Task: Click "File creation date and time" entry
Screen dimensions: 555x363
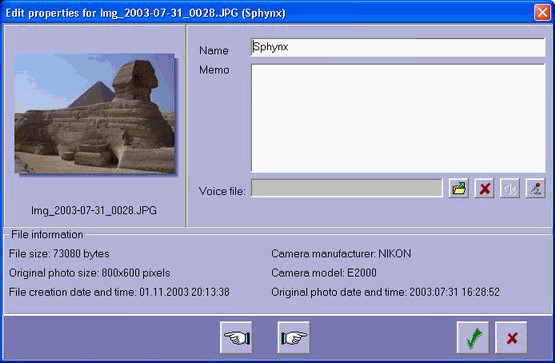Action: [119, 292]
